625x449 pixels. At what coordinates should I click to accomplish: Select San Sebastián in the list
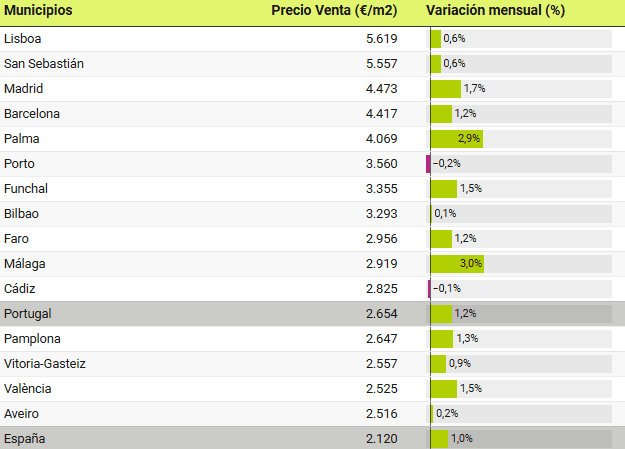click(44, 63)
